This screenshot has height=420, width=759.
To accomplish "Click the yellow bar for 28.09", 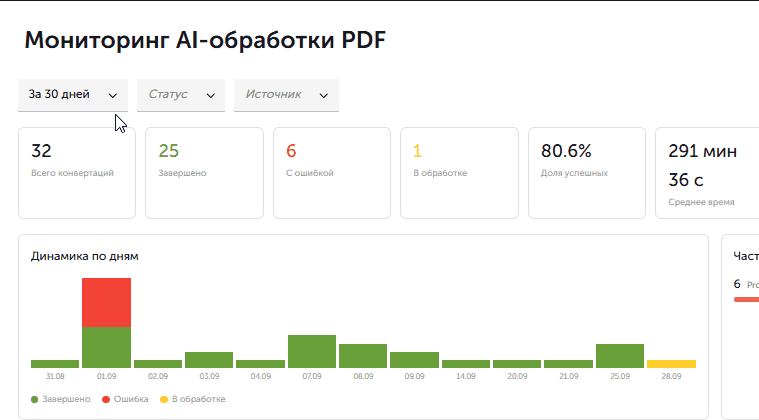I will tap(671, 364).
